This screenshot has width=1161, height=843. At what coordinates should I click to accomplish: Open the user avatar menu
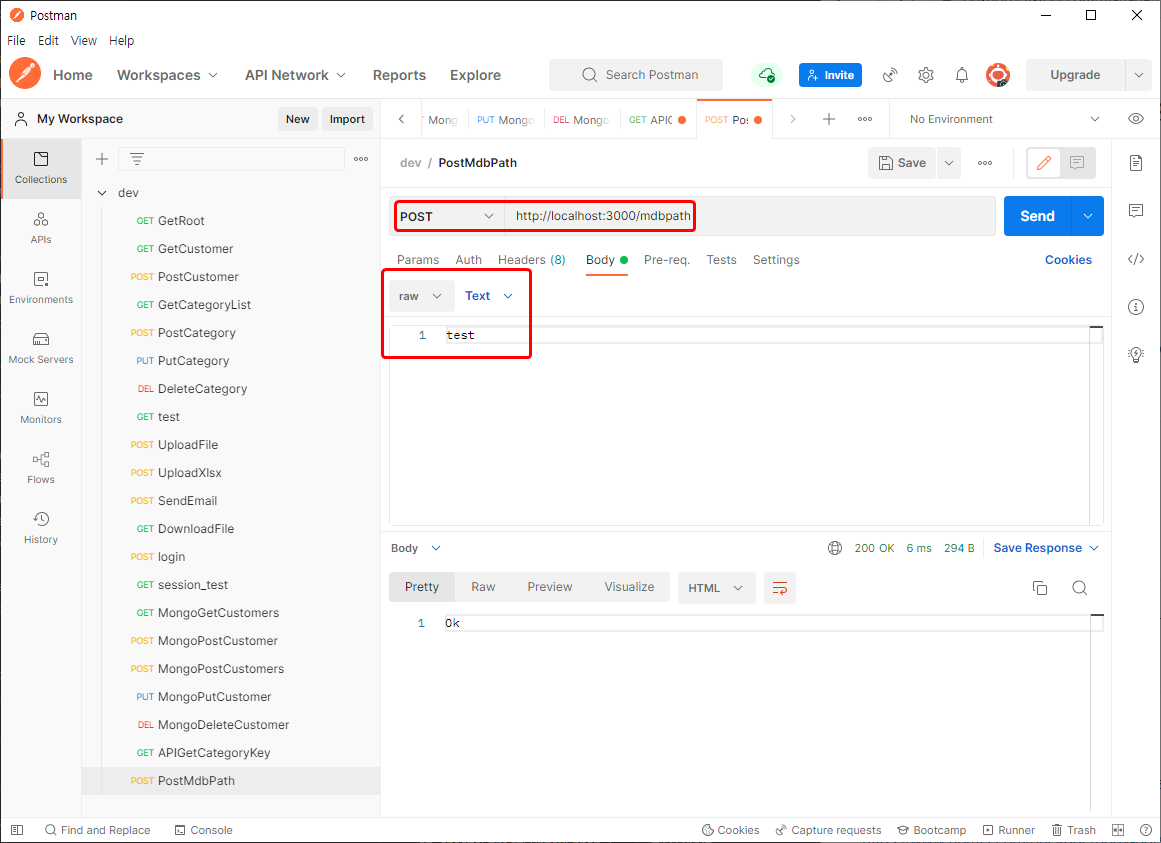pyautogui.click(x=998, y=75)
